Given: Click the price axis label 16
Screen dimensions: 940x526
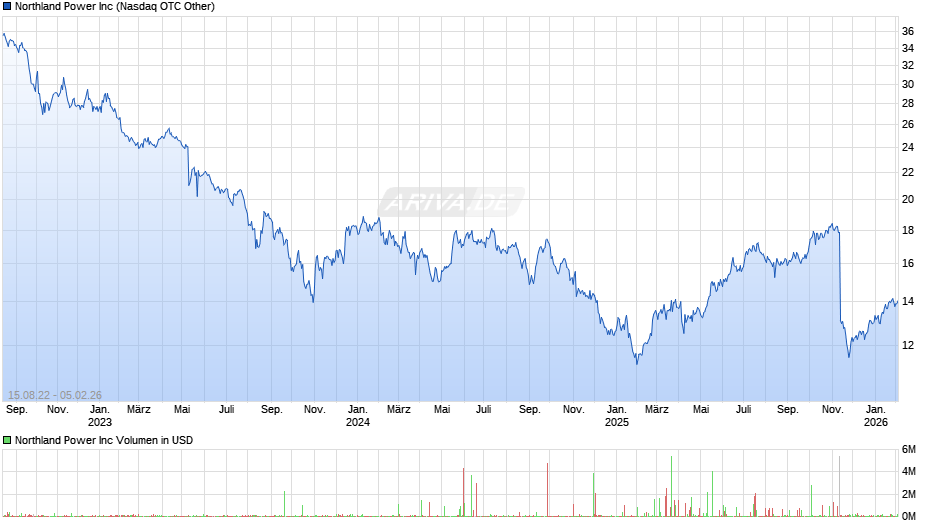Looking at the screenshot, I should coord(908,263).
